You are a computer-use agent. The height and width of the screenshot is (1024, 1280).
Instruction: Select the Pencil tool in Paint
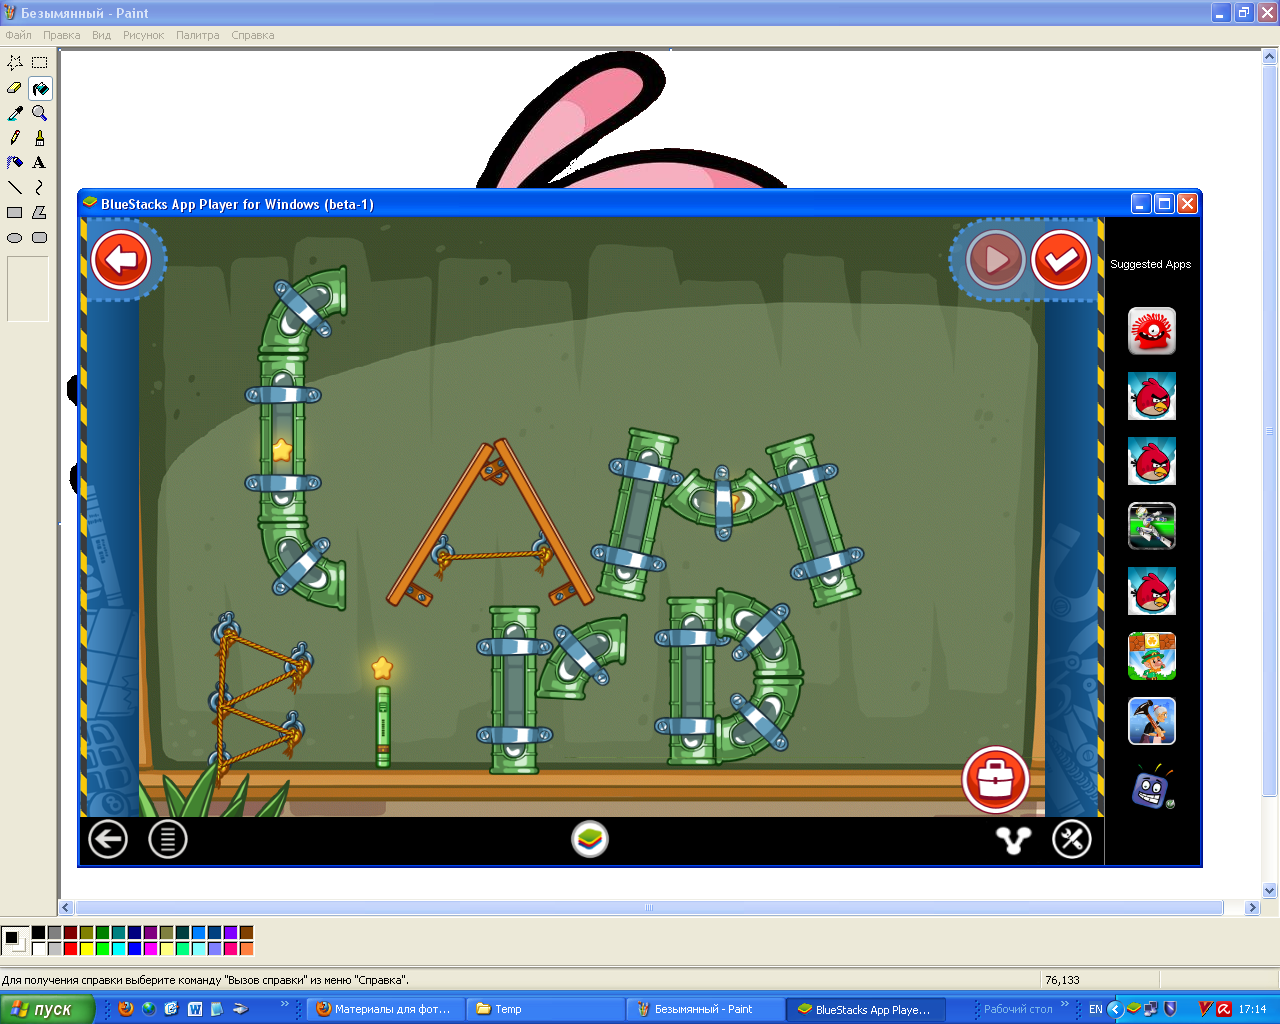tap(15, 138)
